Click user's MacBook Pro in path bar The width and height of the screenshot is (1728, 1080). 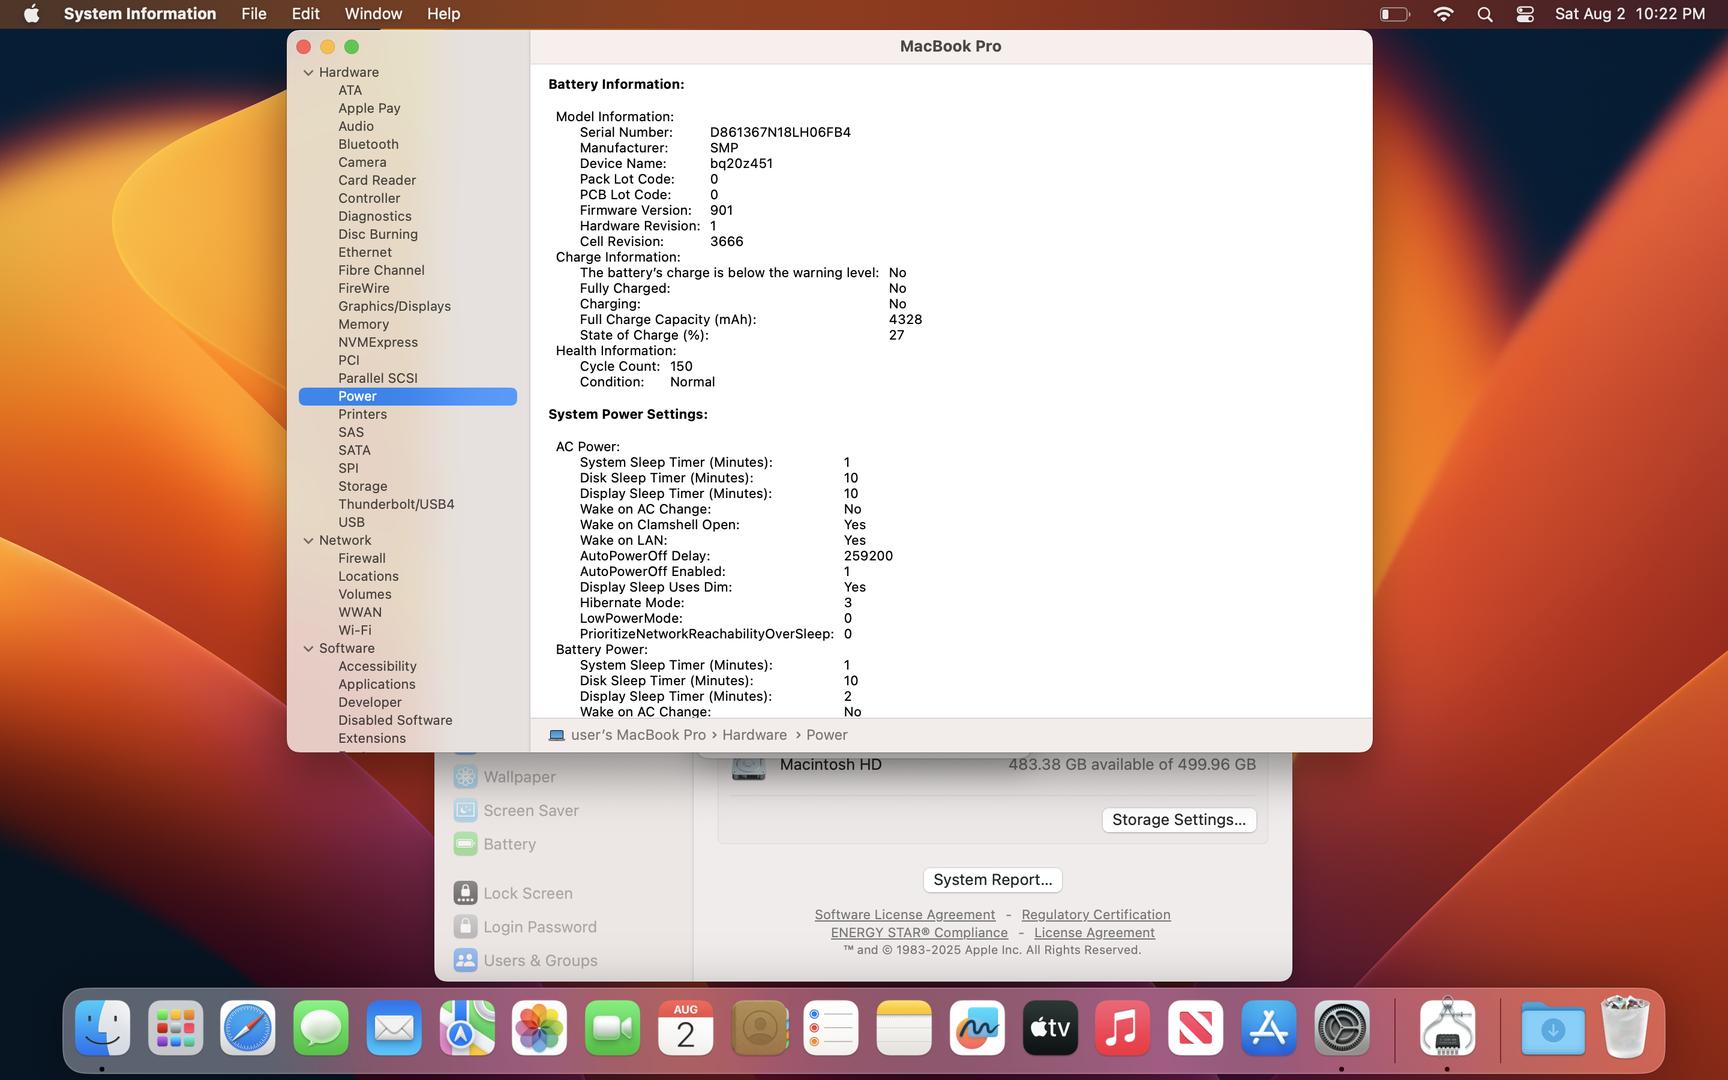627,735
